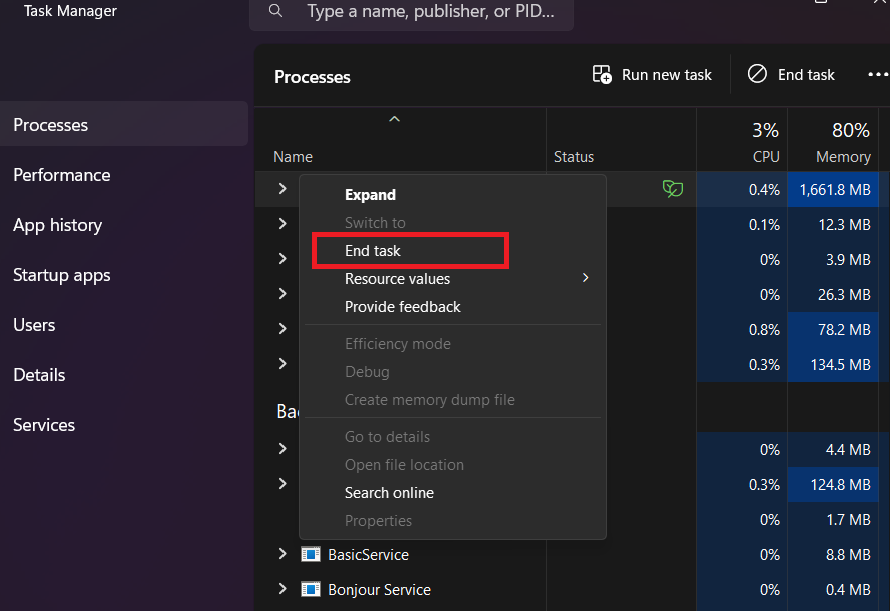Image resolution: width=890 pixels, height=611 pixels.
Task: Open the Startup apps page
Action: (x=61, y=275)
